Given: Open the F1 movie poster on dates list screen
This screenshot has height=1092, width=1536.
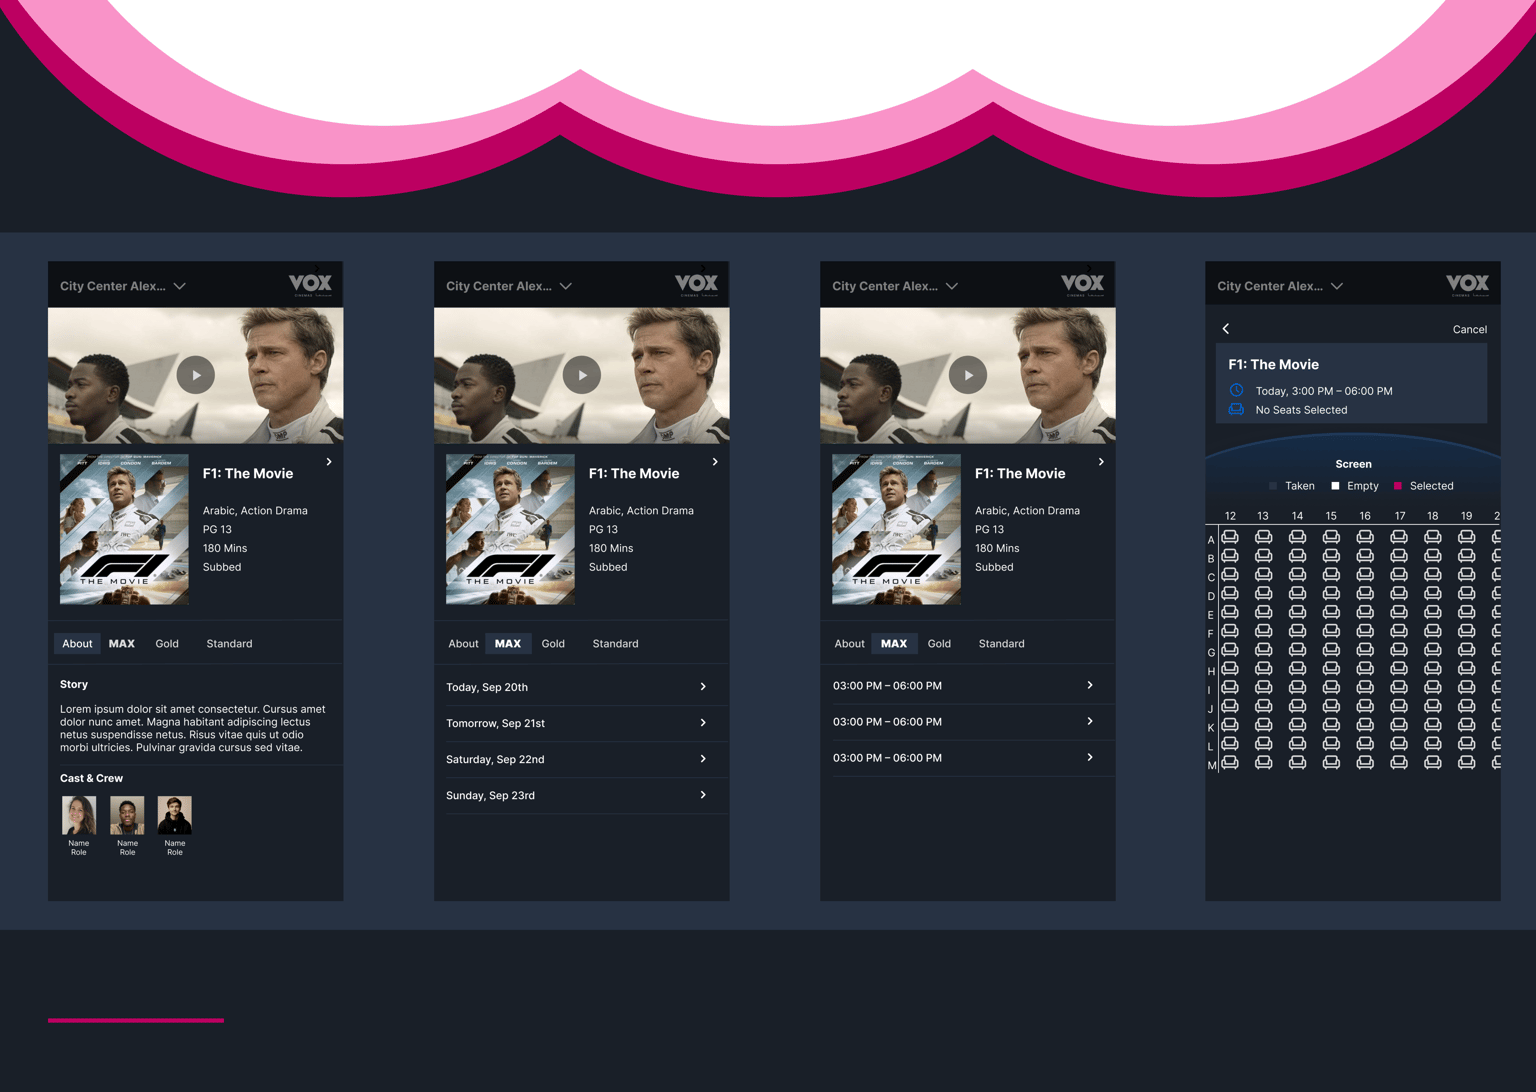Looking at the screenshot, I should [510, 530].
